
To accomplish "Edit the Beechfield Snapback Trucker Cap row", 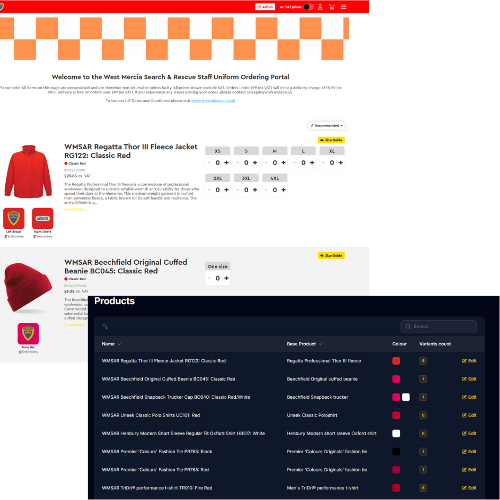I will pyautogui.click(x=469, y=397).
